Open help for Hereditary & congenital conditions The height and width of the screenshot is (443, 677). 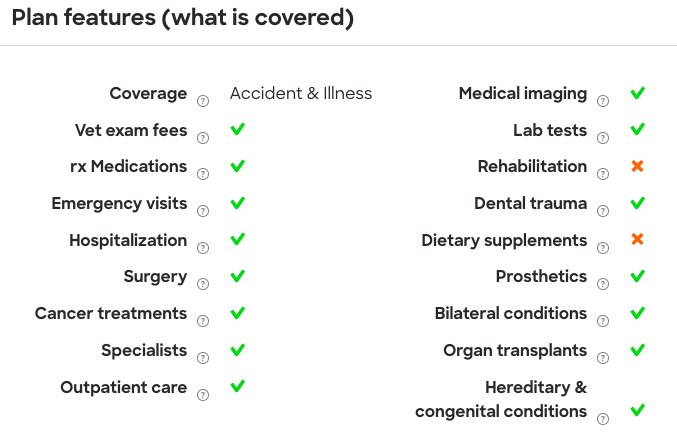[603, 419]
